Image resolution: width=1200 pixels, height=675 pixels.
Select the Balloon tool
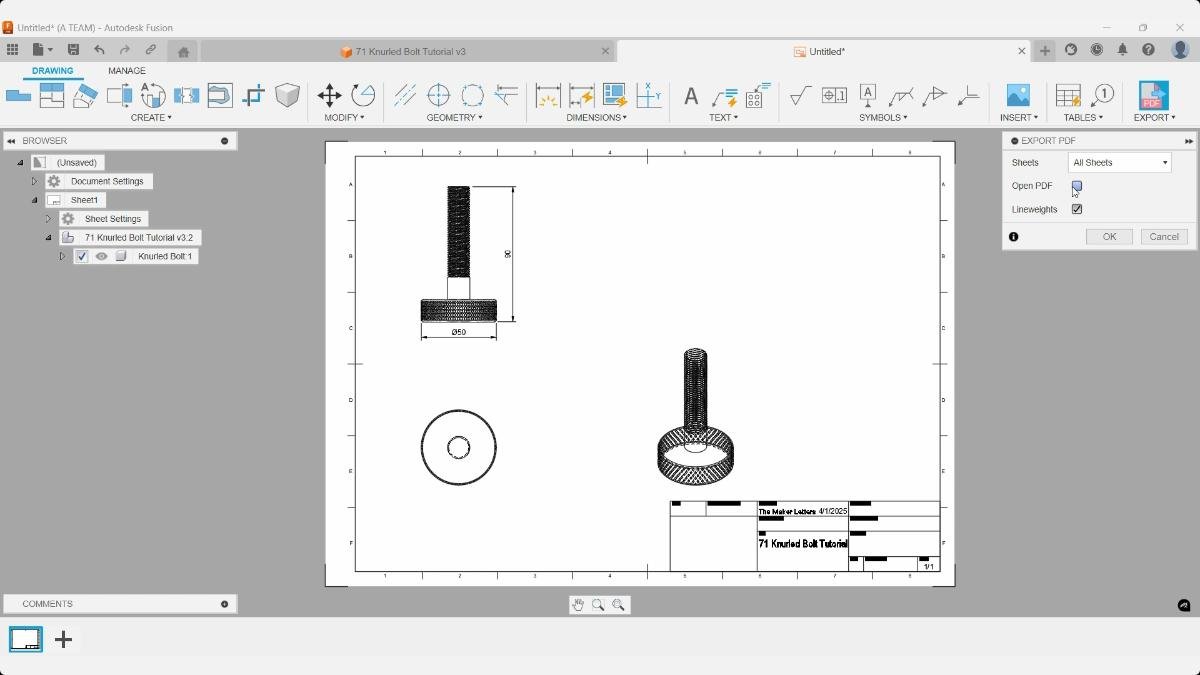coord(1102,96)
